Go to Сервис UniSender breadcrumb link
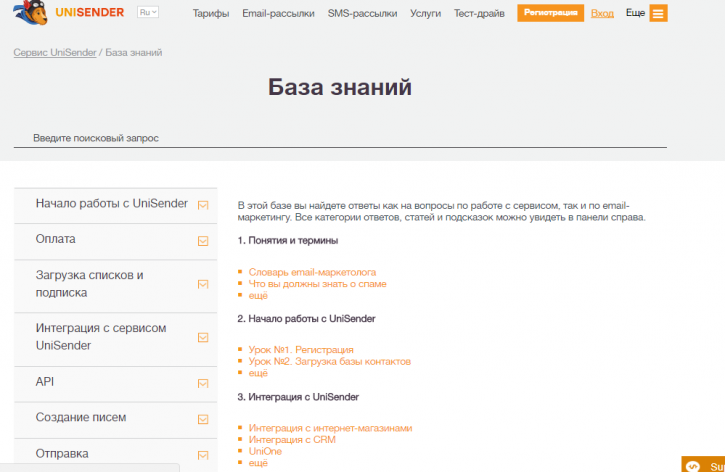 (55, 52)
